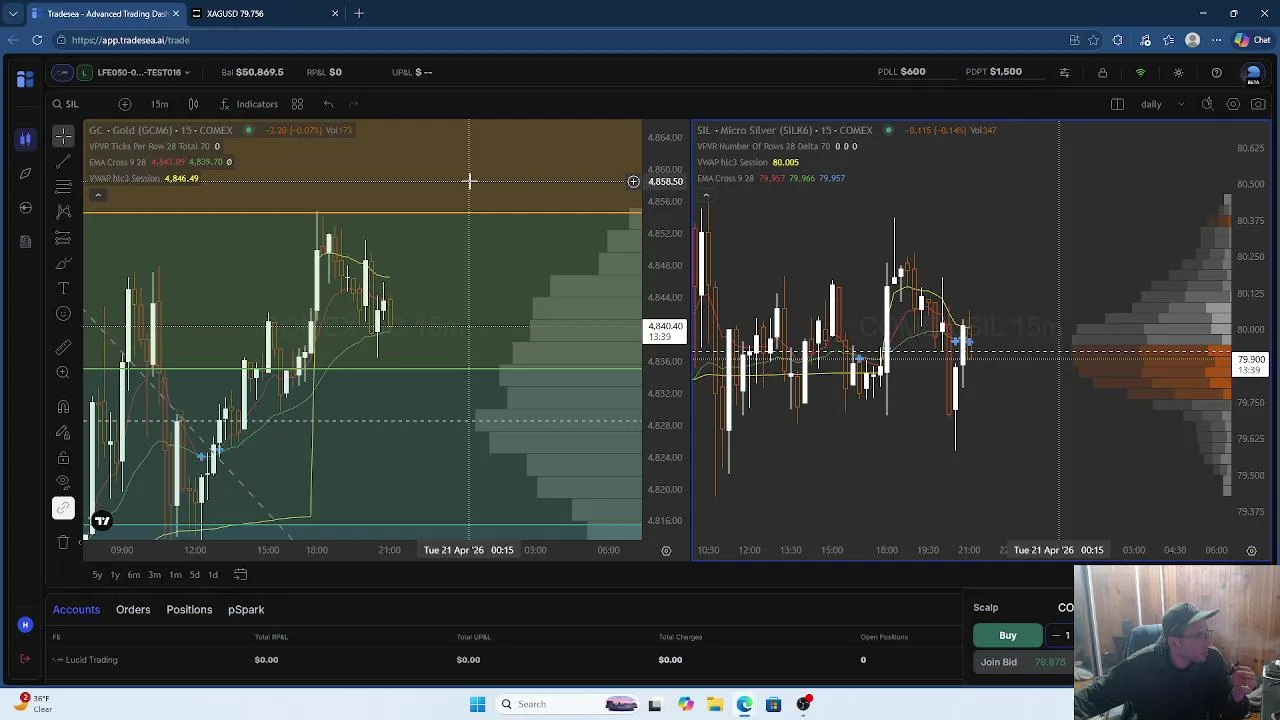The height and width of the screenshot is (720, 1280).
Task: Open Gold chart time axis settings gear
Action: point(666,550)
